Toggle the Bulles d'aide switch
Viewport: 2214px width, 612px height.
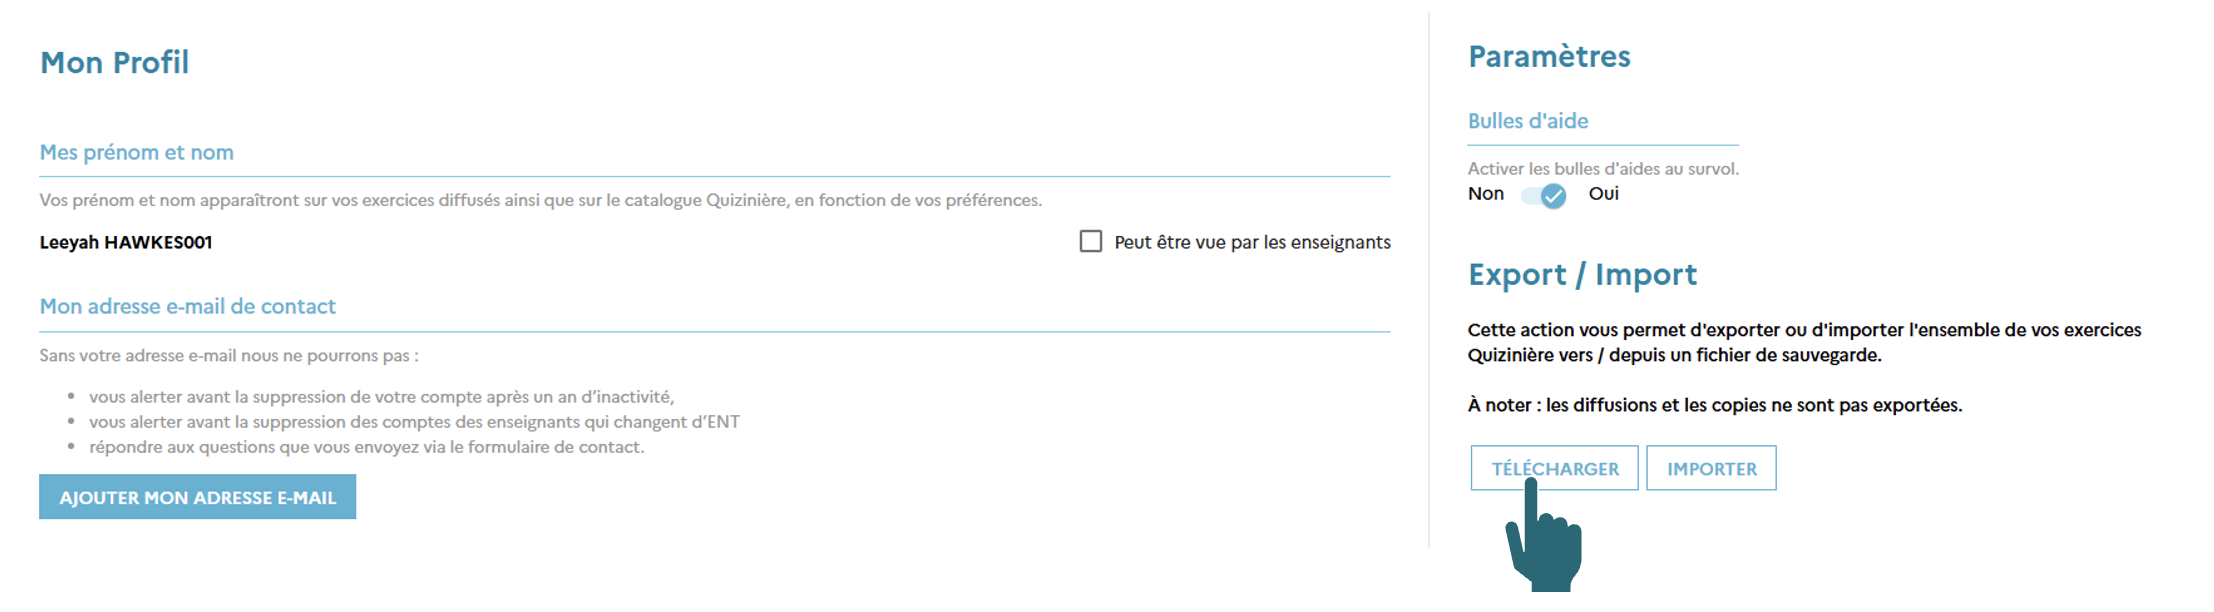[x=1544, y=195]
